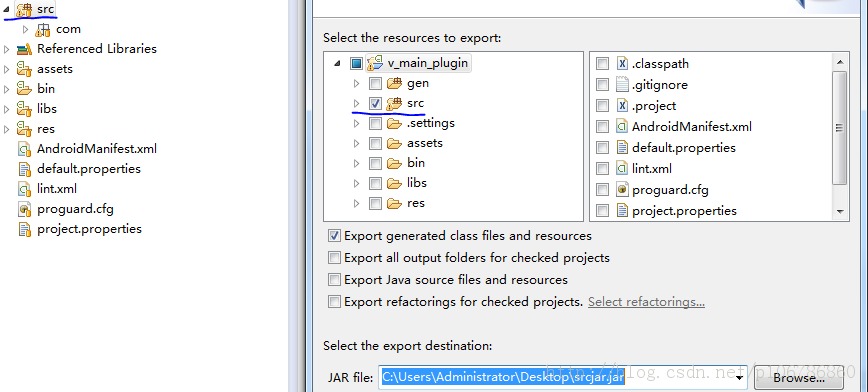This screenshot has height=392, width=868.
Task: Click the default.properties file icon in Package Explorer
Action: 24,169
